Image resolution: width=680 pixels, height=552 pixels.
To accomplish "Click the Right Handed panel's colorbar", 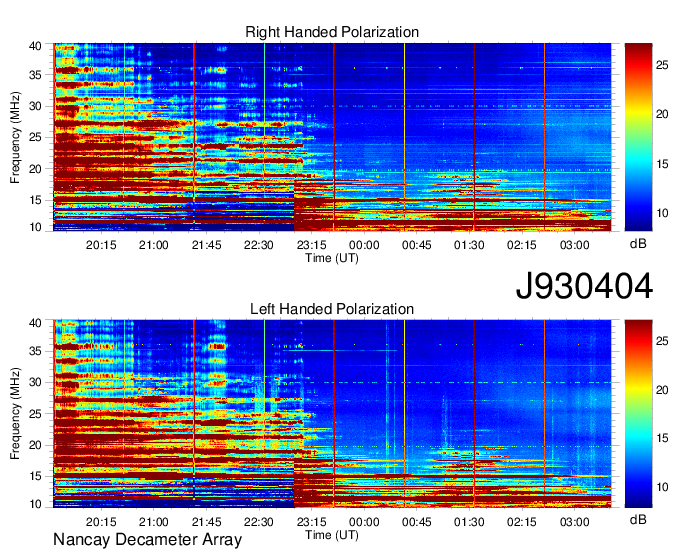I will click(x=638, y=137).
